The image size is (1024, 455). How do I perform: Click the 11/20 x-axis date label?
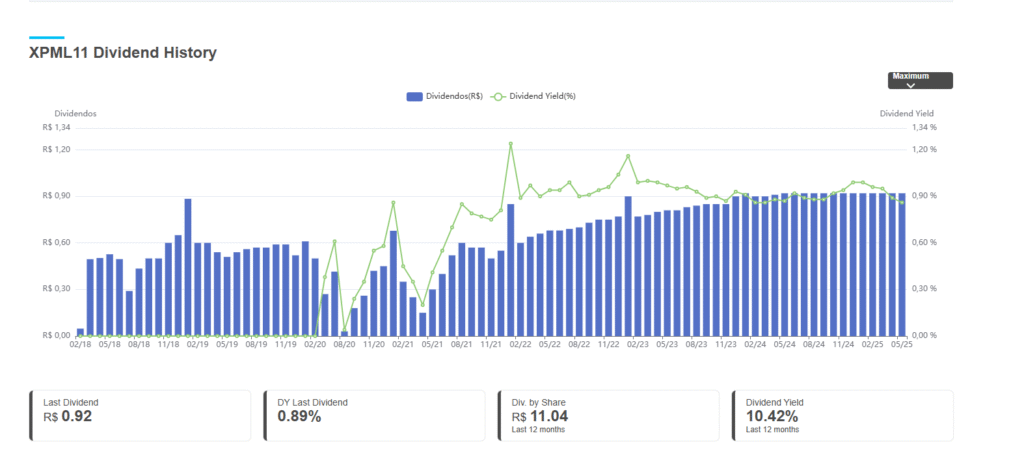click(374, 345)
